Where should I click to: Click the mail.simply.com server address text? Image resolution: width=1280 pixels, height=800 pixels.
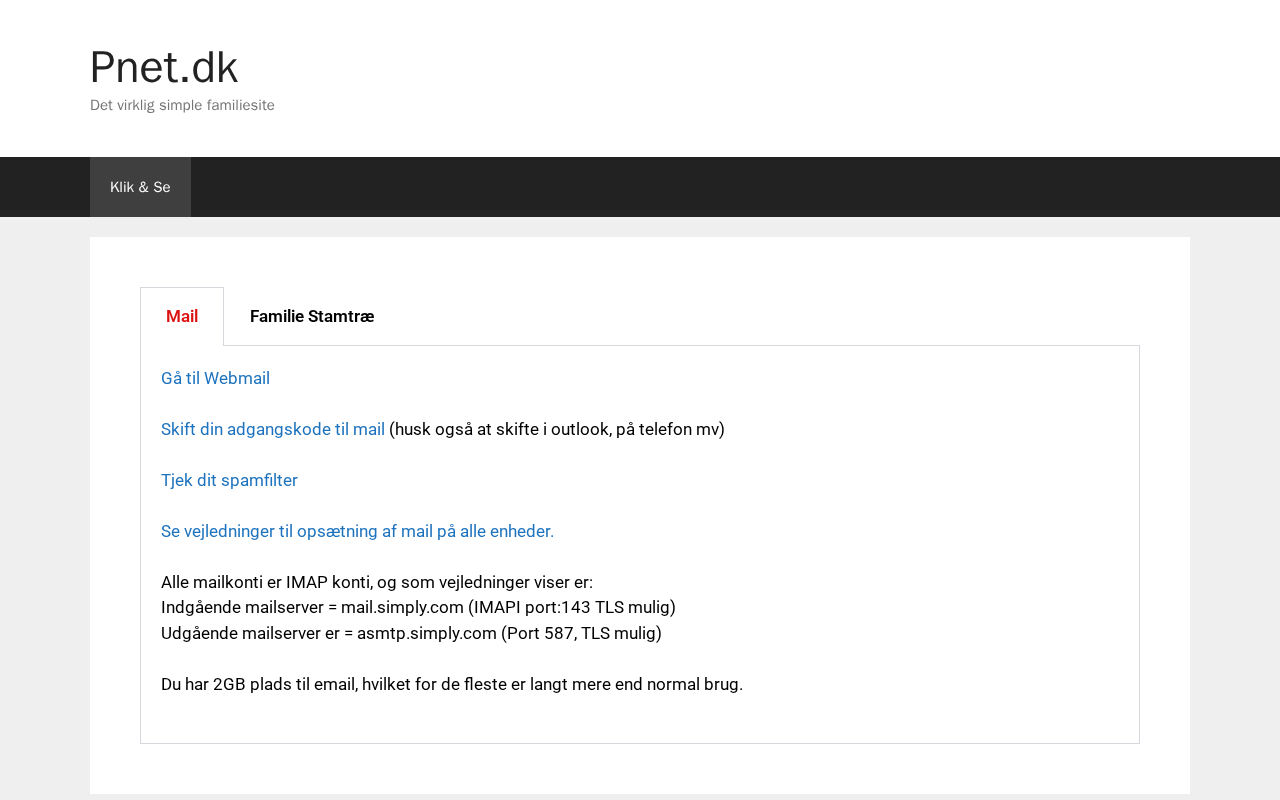click(402, 607)
